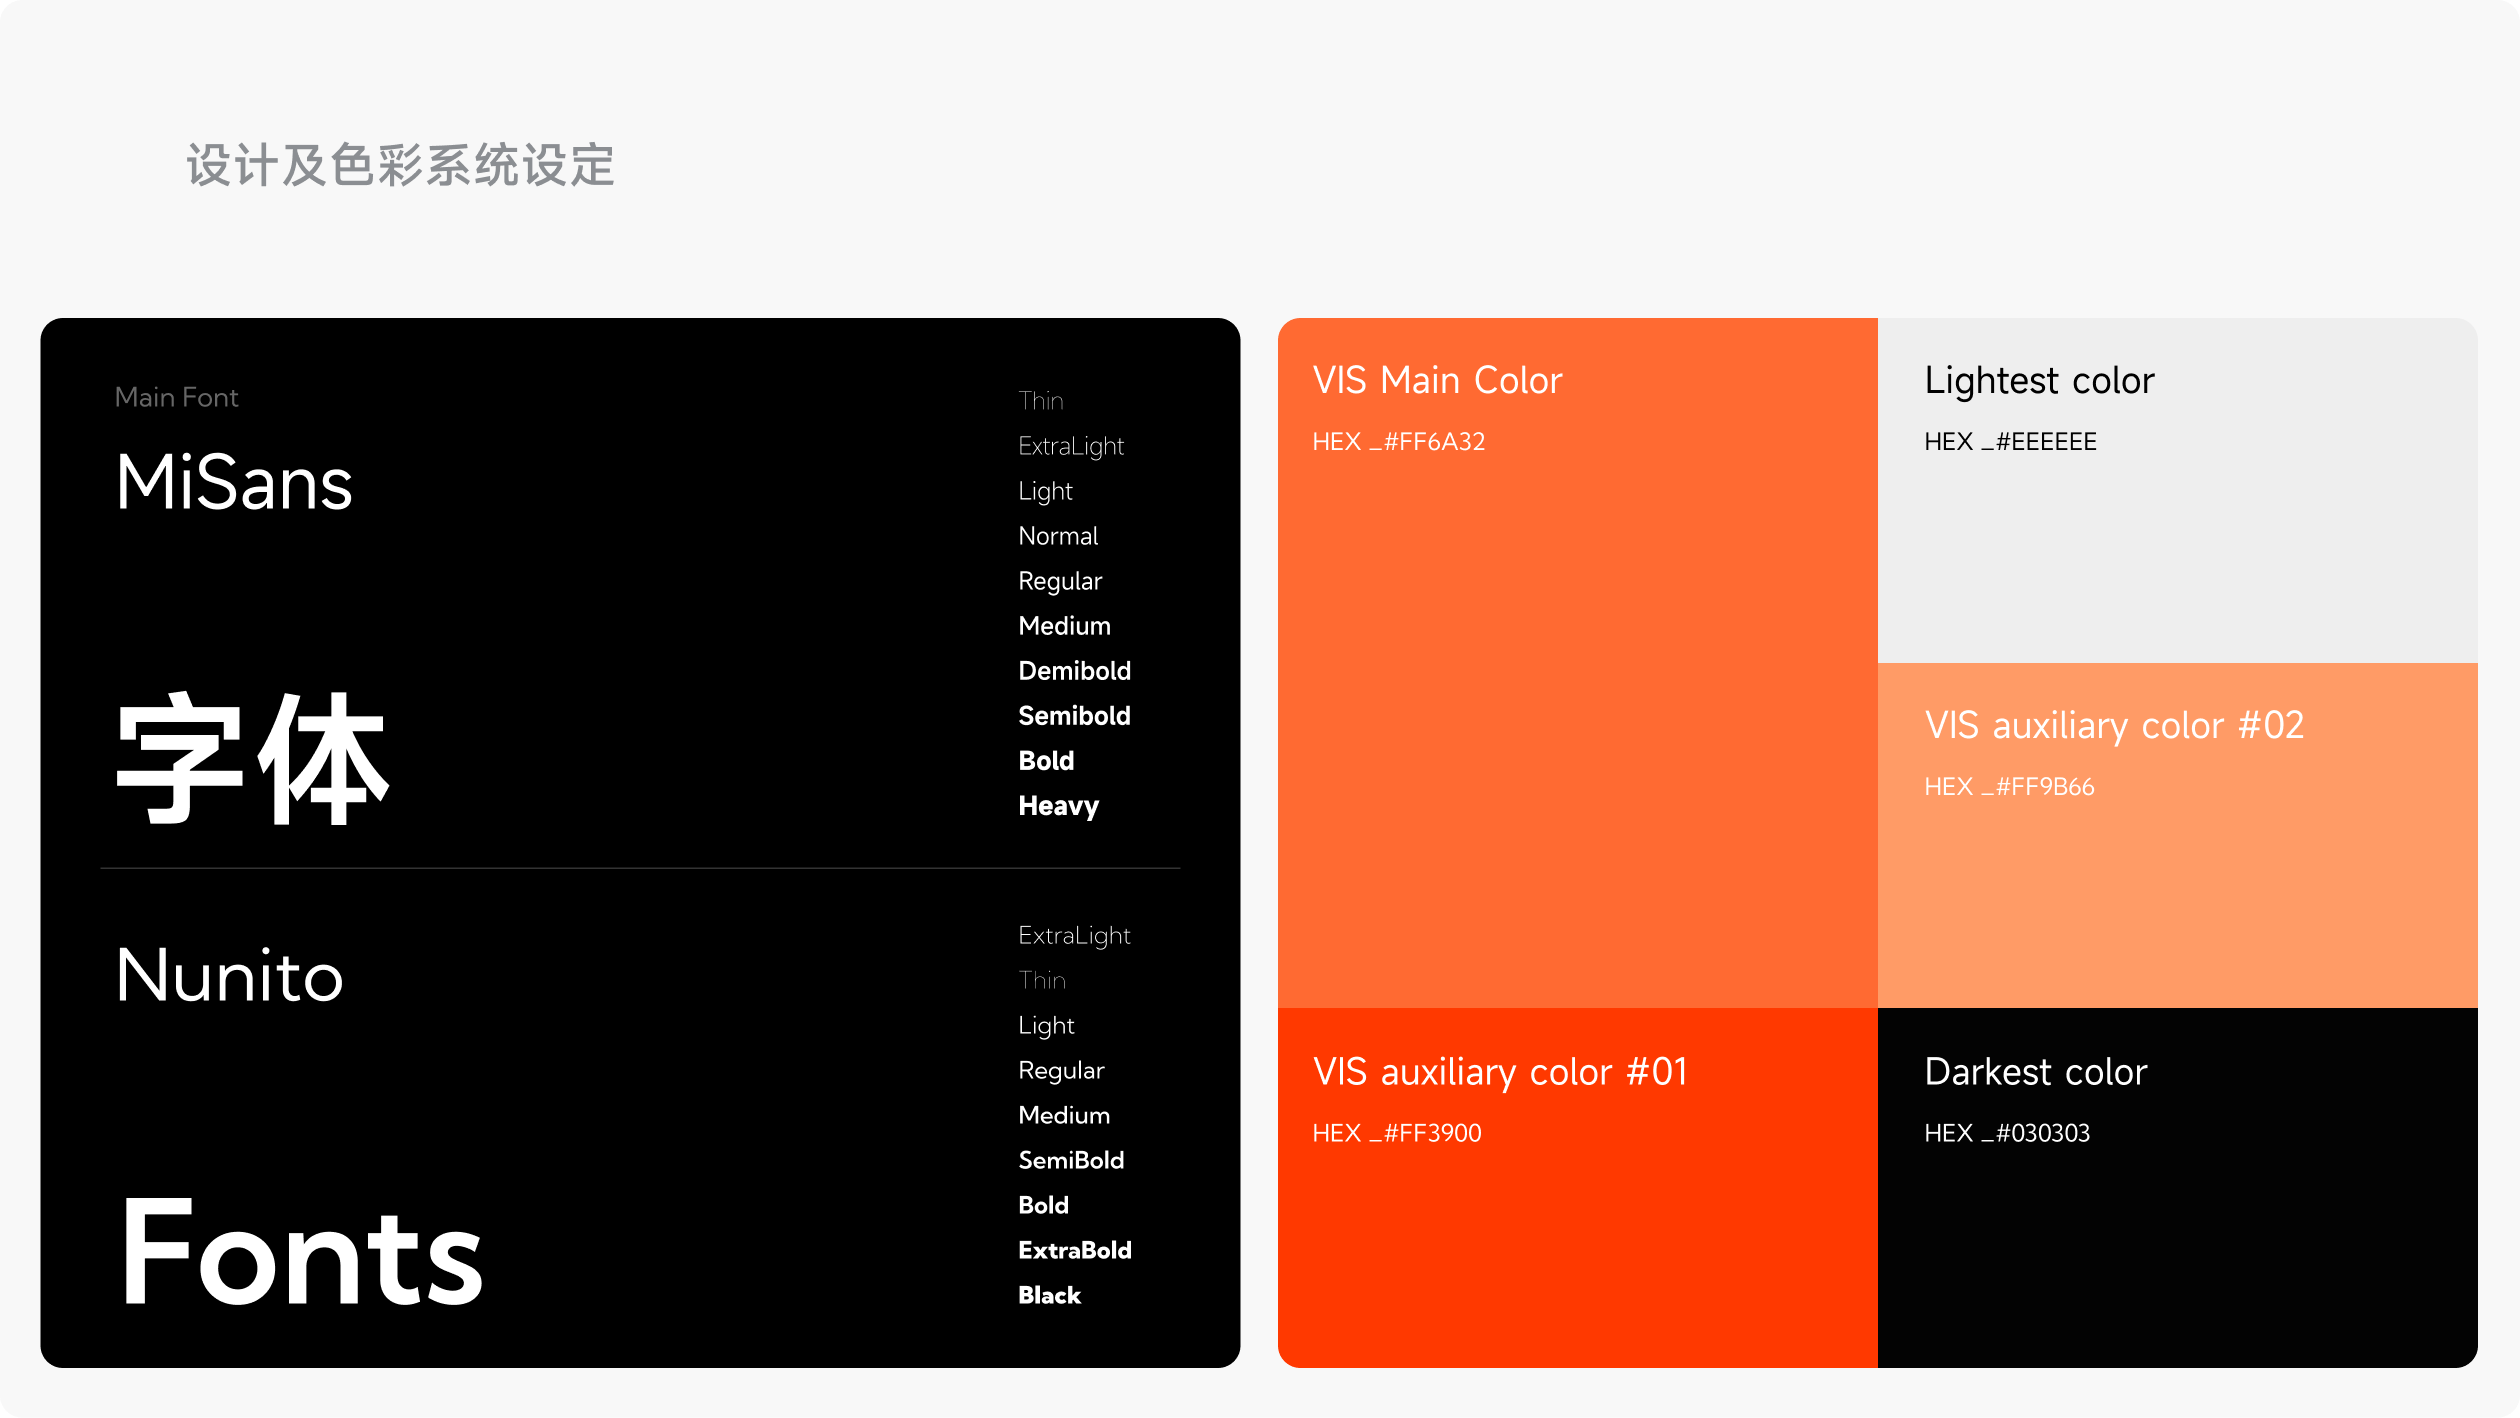Click the HEX _#FF9B66 code text
Screen dimensions: 2520x1418
pyautogui.click(x=2010, y=787)
